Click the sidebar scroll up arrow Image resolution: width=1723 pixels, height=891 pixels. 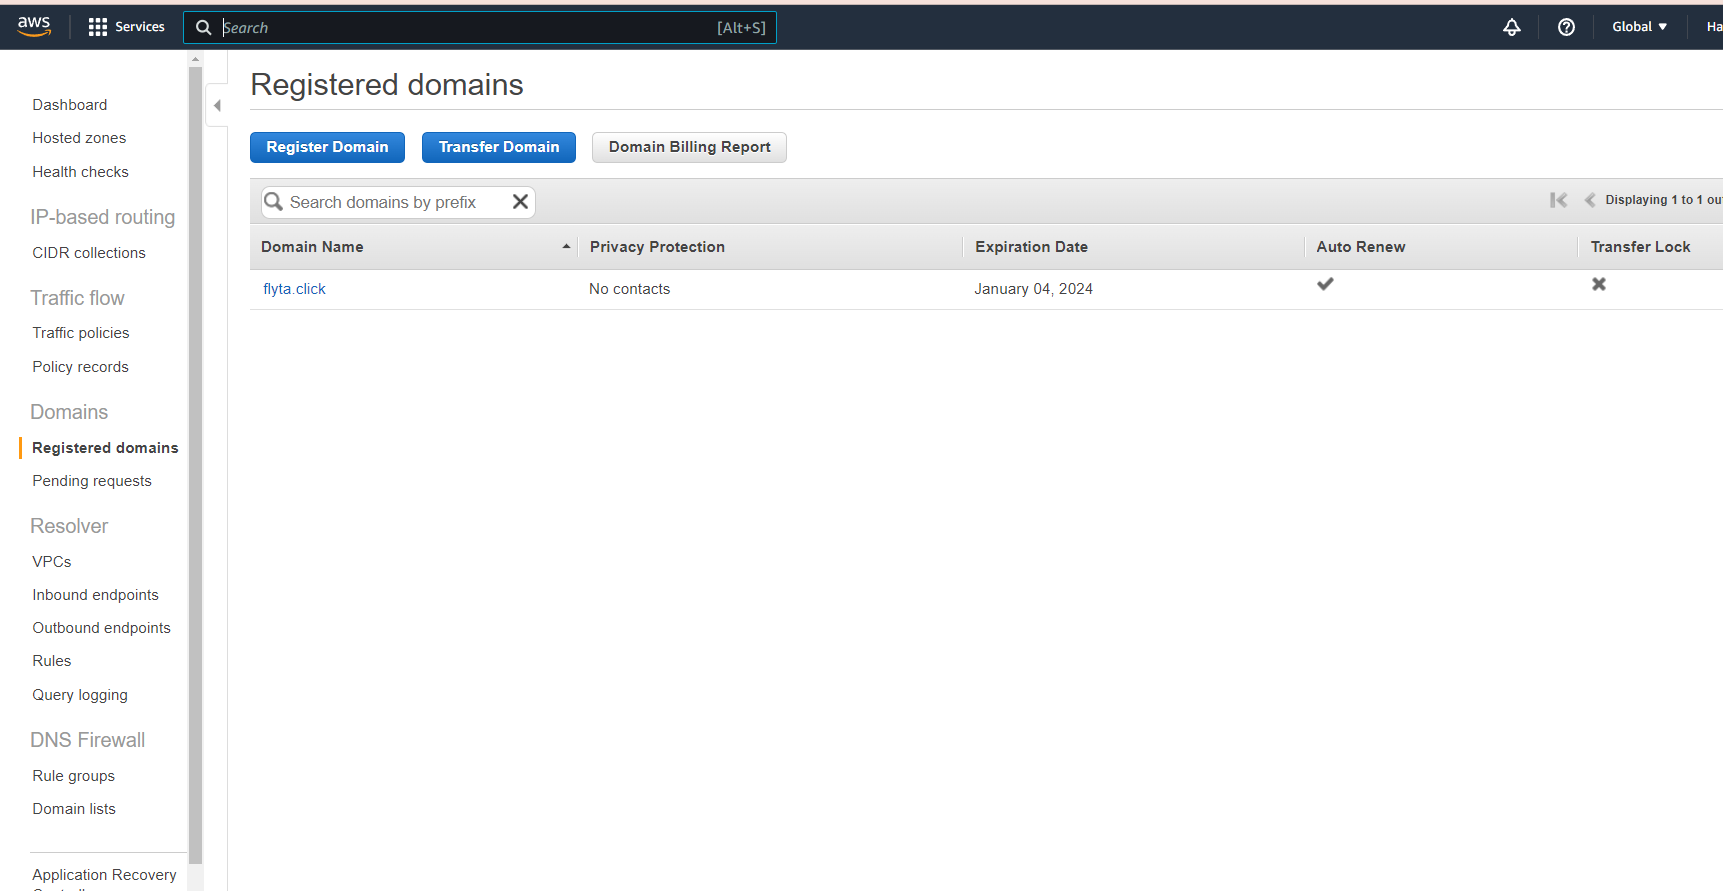click(x=195, y=59)
